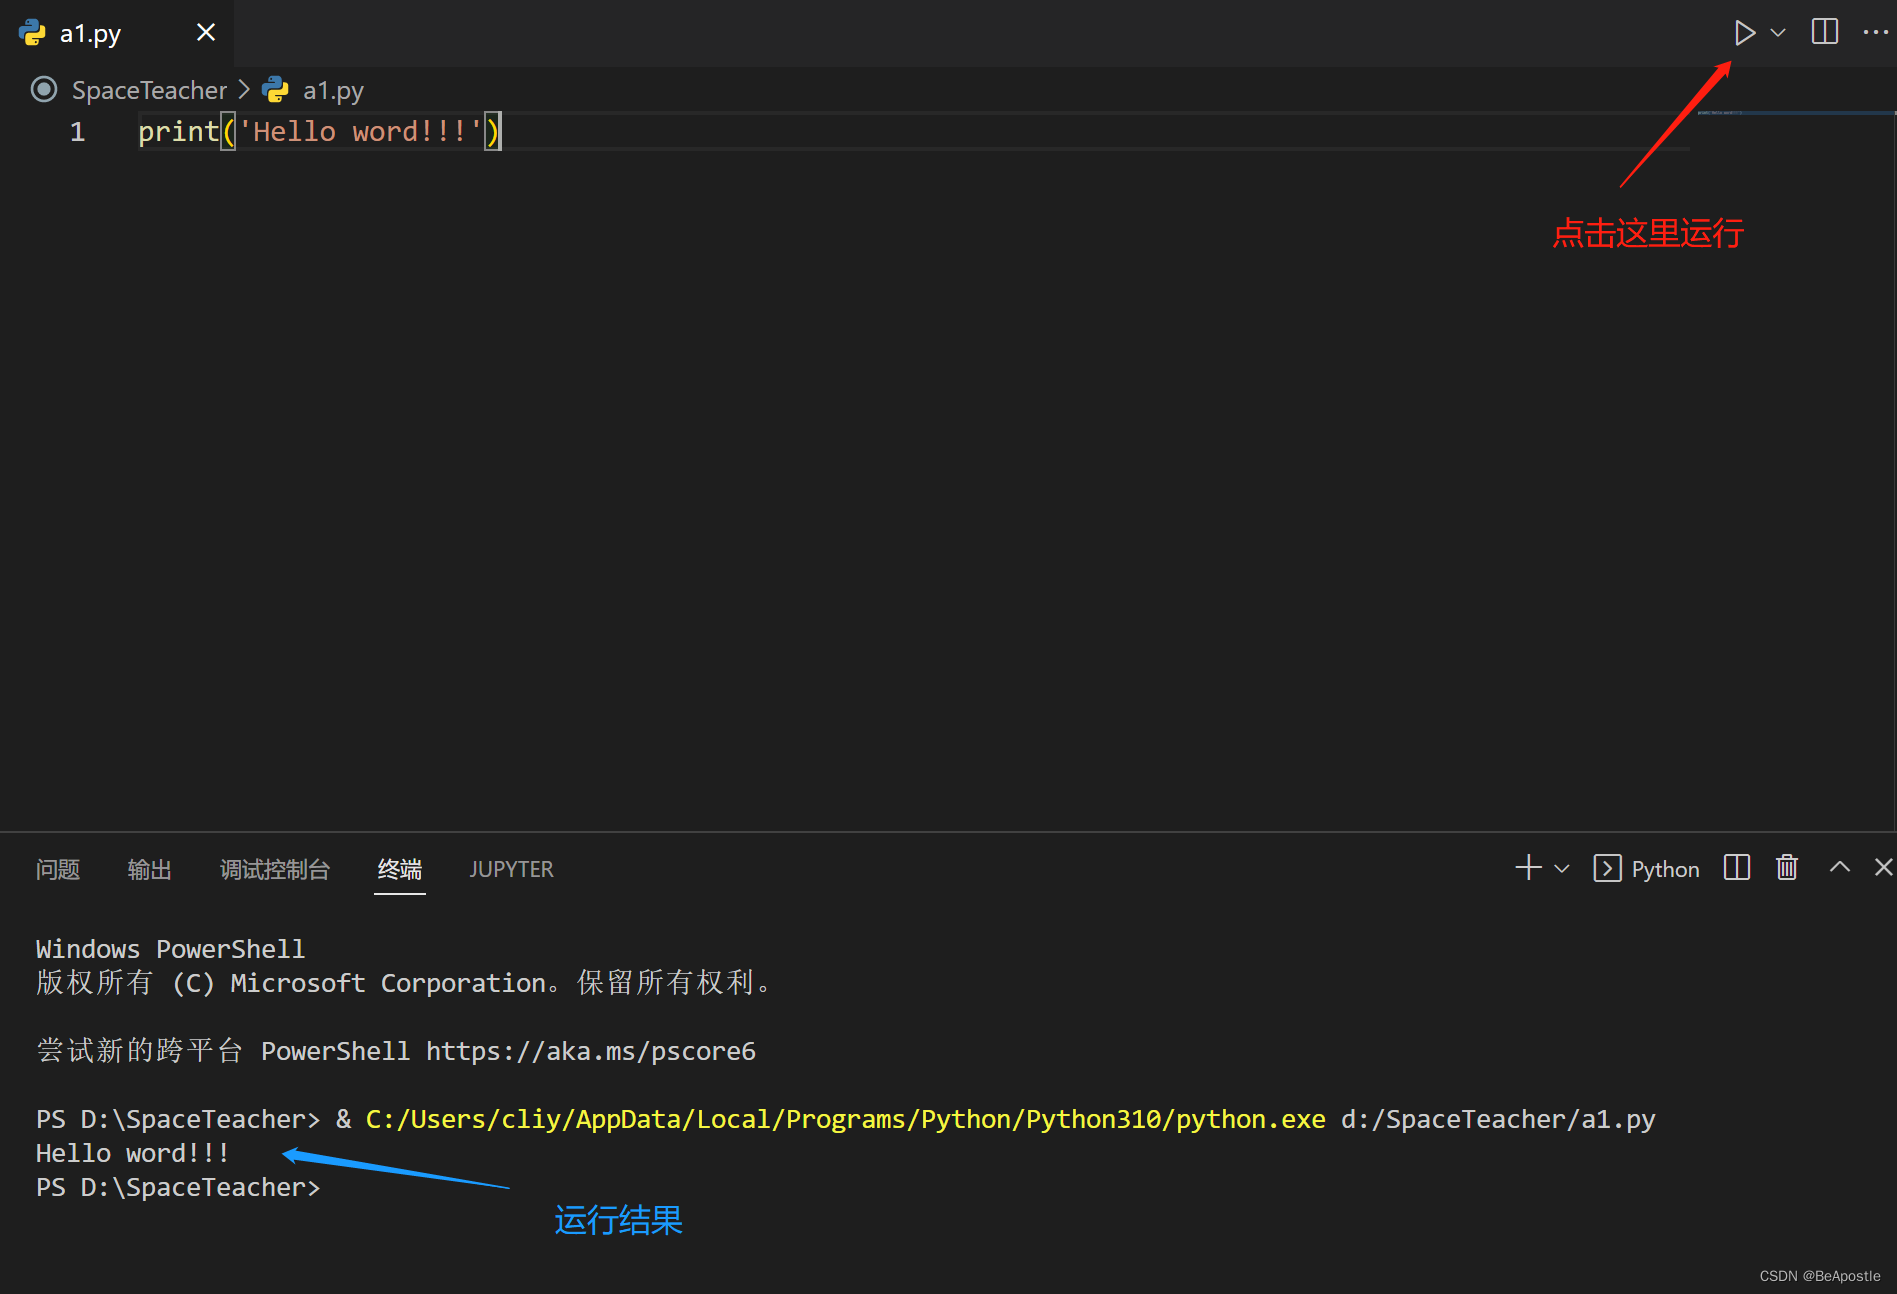1897x1294 pixels.
Task: Click the Hello word!!! terminal output
Action: tap(133, 1154)
